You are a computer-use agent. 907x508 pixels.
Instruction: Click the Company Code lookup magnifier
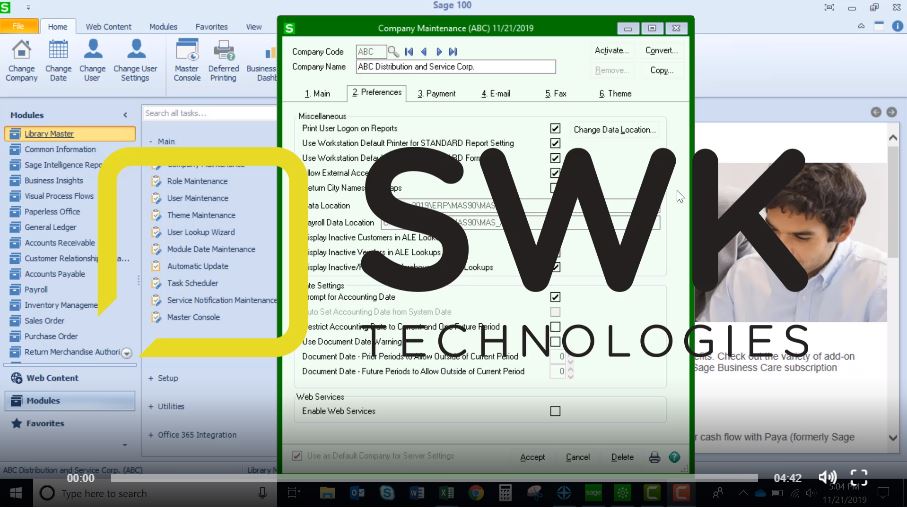[393, 51]
